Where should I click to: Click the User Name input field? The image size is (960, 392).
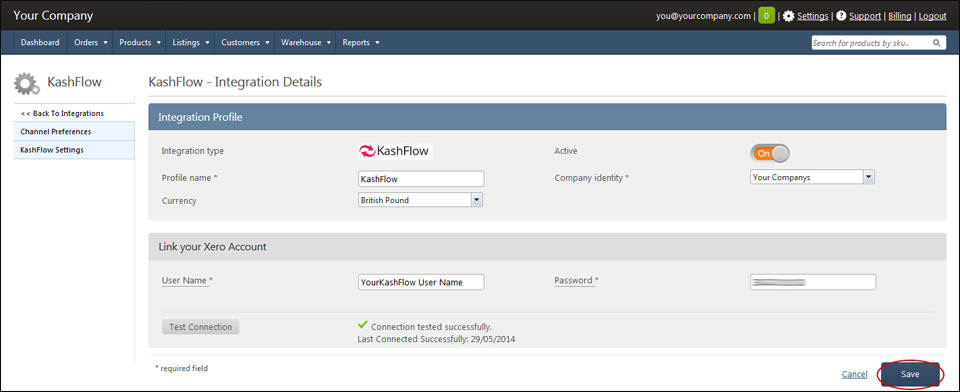tap(421, 282)
